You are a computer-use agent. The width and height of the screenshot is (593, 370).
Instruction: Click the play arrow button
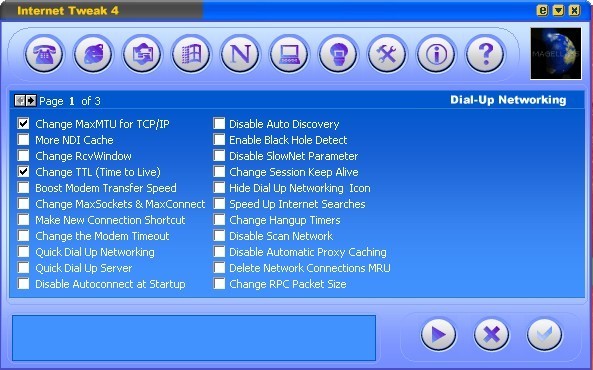point(438,334)
